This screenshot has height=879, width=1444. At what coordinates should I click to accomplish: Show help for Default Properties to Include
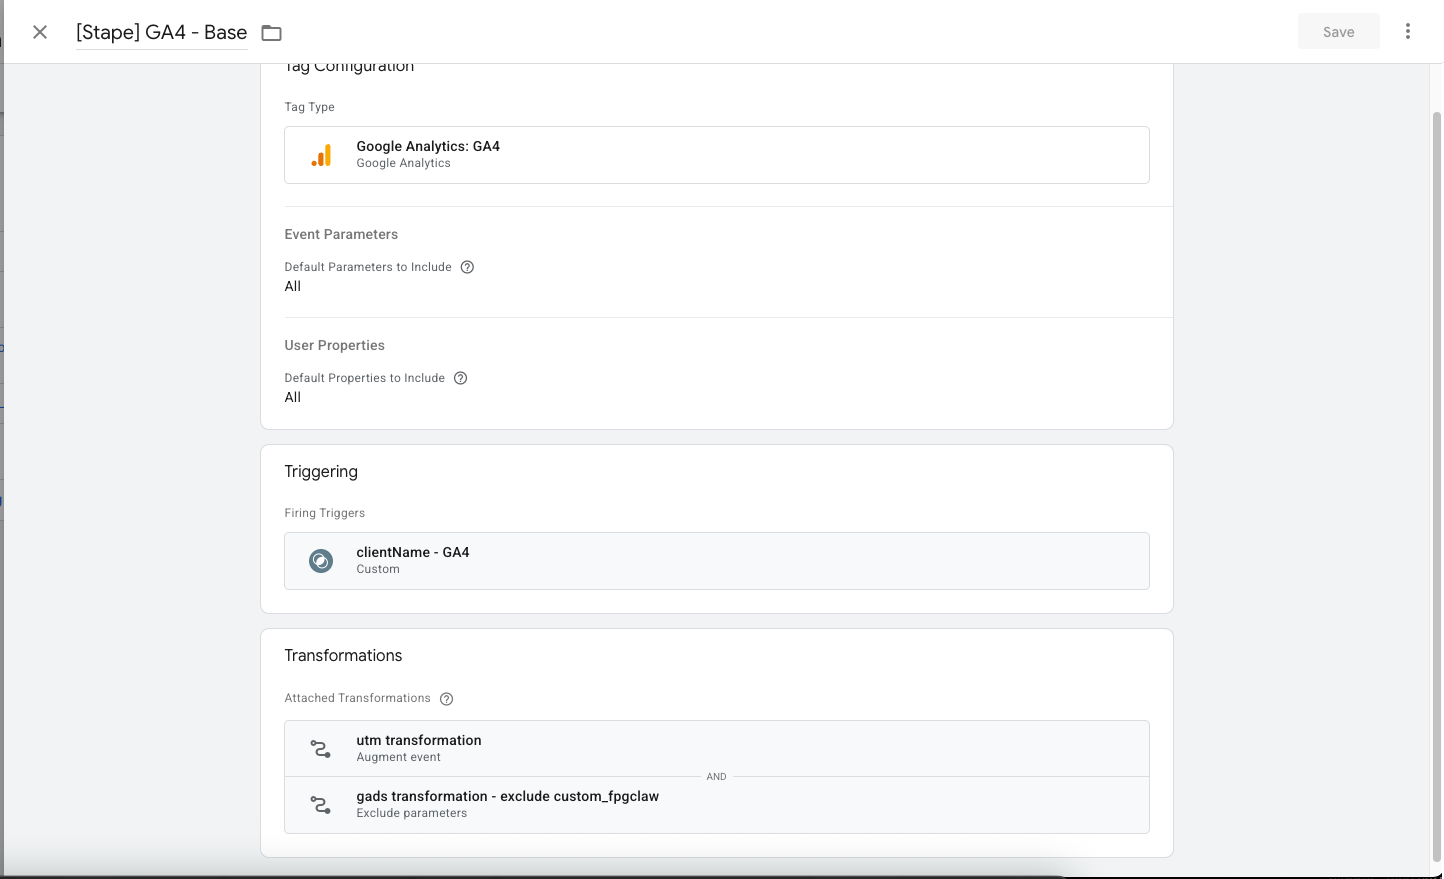[x=460, y=378]
